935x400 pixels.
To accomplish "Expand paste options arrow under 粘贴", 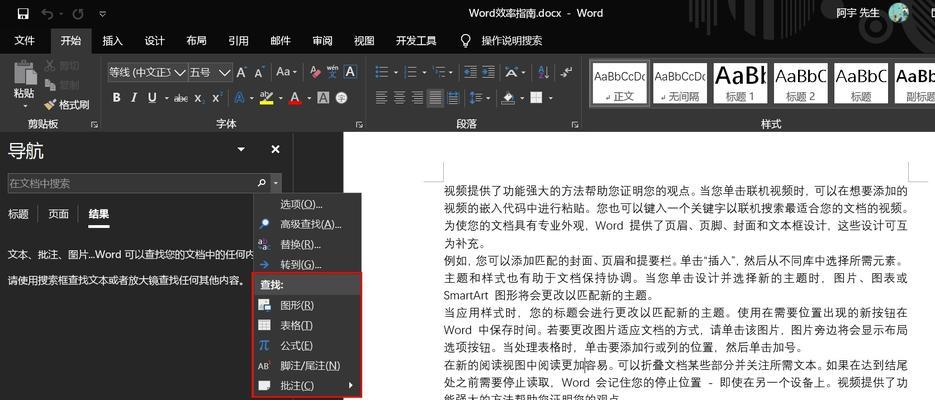I will click(x=26, y=106).
